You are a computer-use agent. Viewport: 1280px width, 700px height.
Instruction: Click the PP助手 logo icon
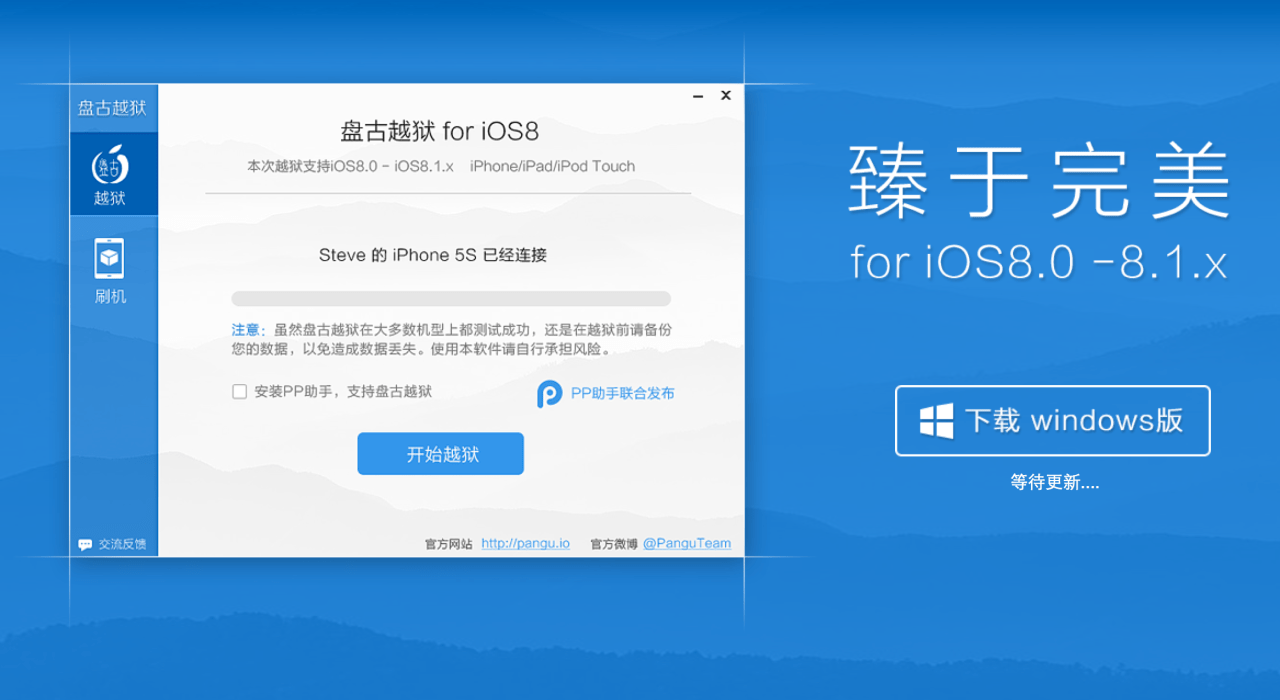549,394
